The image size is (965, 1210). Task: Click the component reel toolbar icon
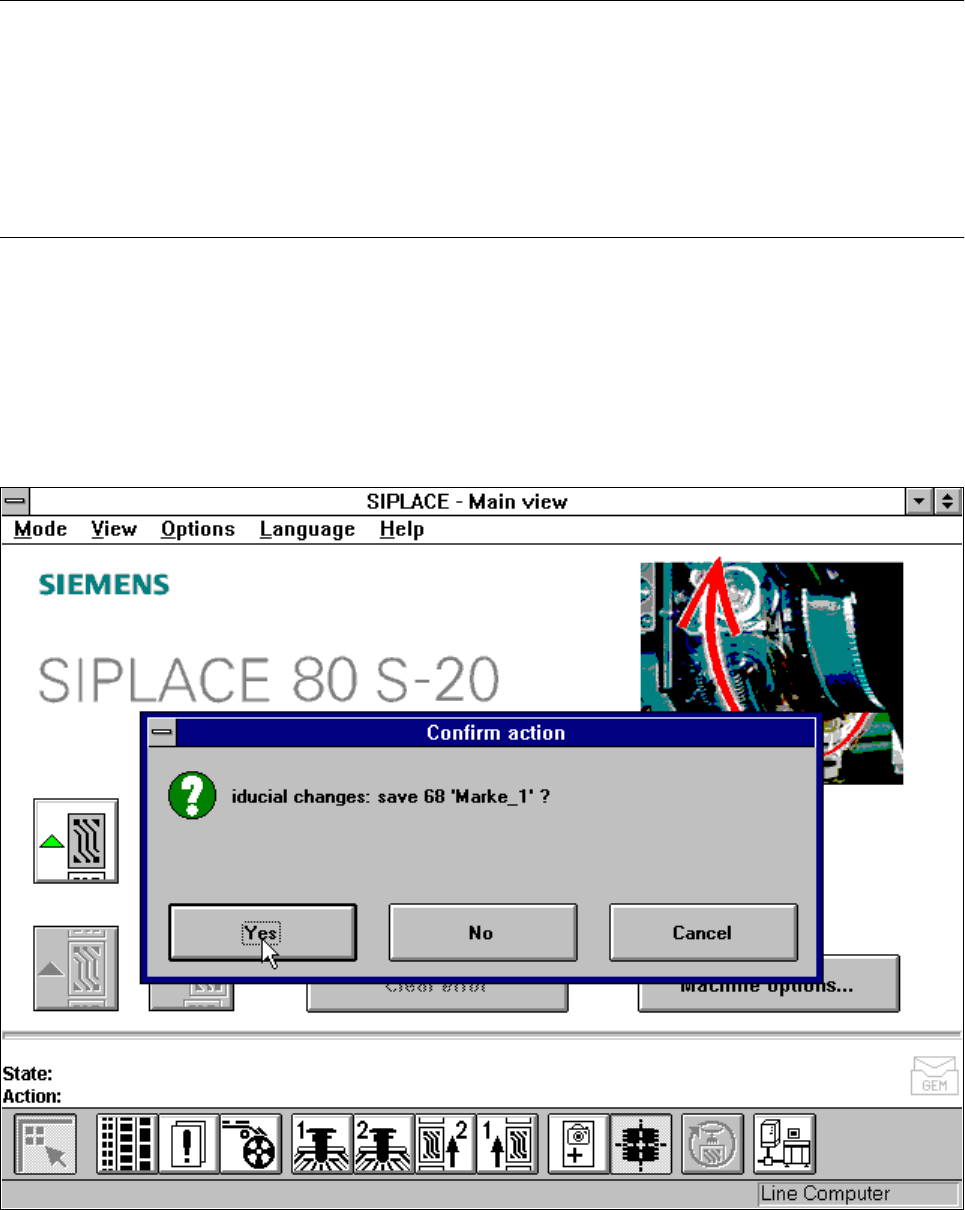coord(250,1145)
